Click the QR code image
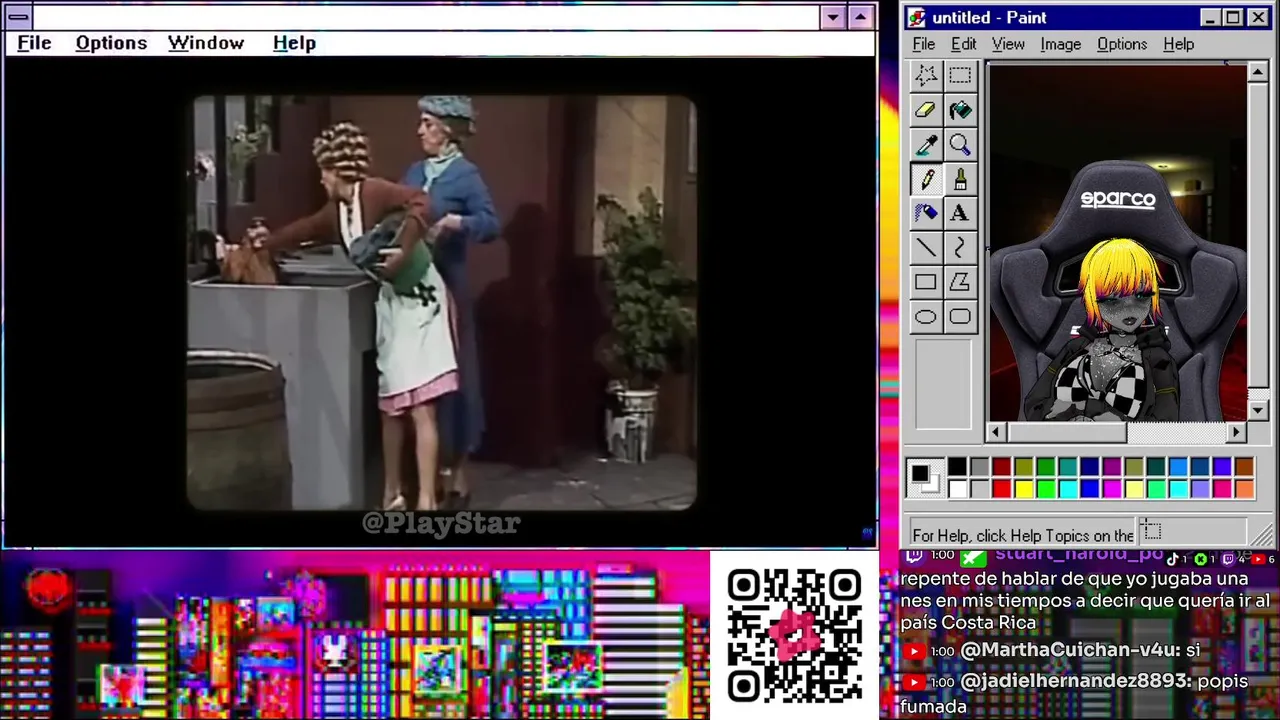The width and height of the screenshot is (1280, 720). click(795, 635)
